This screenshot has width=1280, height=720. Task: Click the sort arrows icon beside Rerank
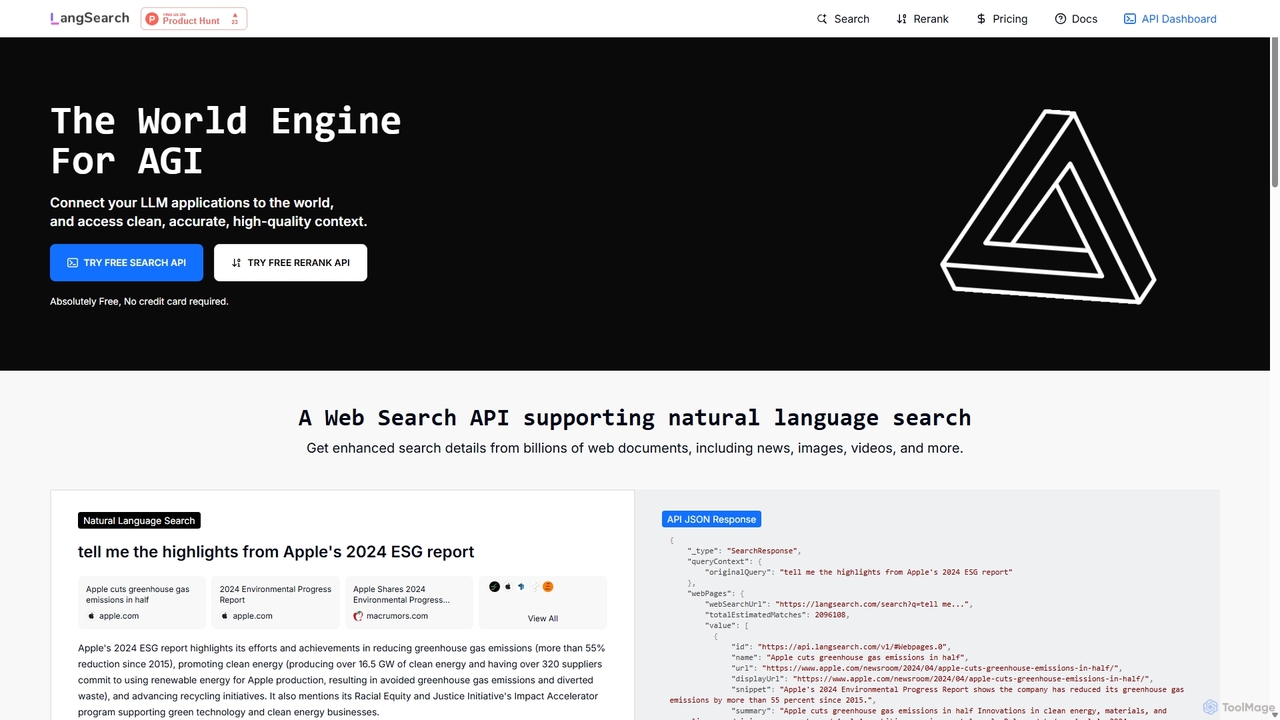pyautogui.click(x=901, y=19)
